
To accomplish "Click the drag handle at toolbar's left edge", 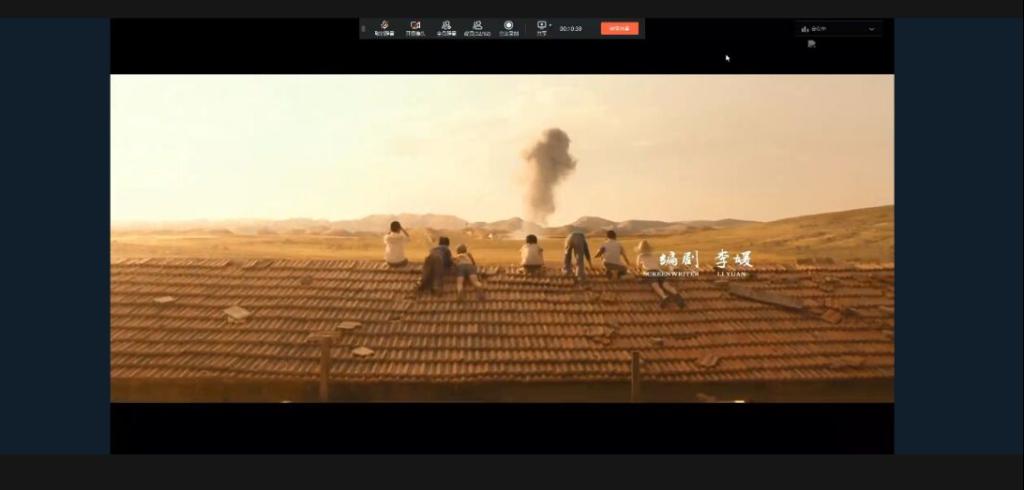I will coord(364,28).
